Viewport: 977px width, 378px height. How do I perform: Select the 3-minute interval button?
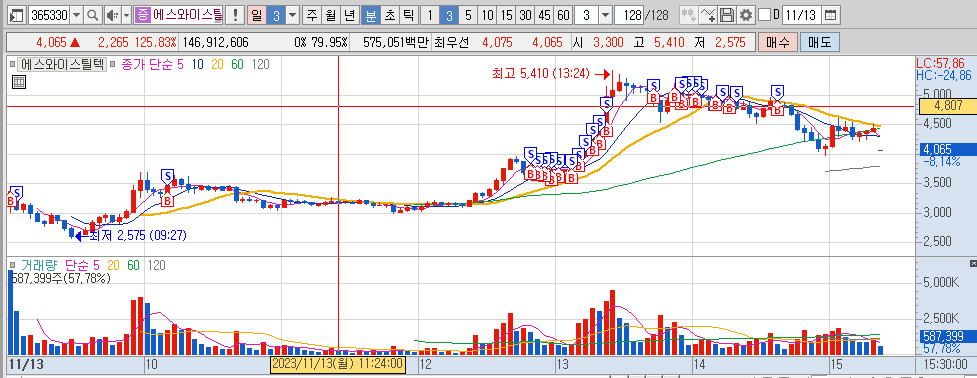pos(449,15)
